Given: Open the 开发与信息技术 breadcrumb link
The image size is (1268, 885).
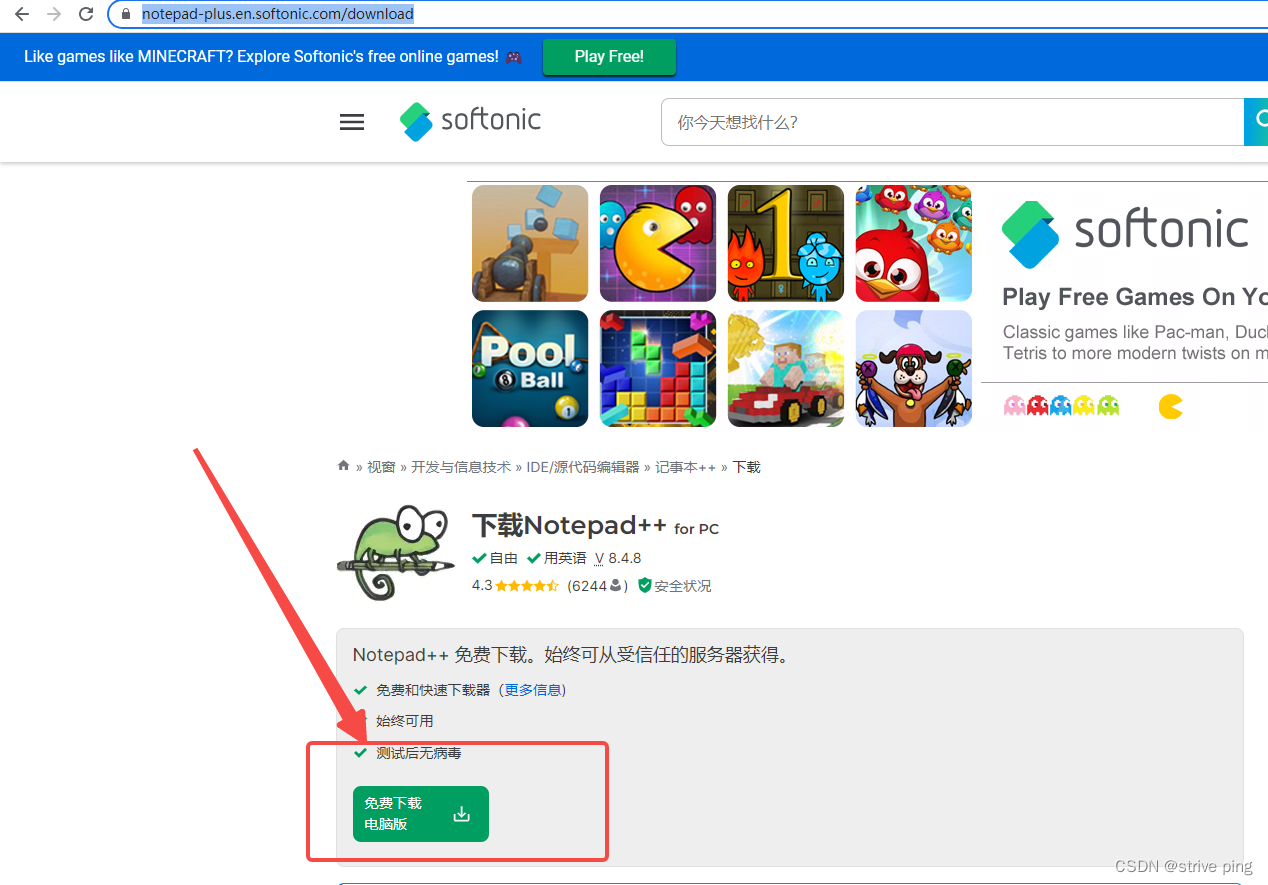Looking at the screenshot, I should pos(461,467).
